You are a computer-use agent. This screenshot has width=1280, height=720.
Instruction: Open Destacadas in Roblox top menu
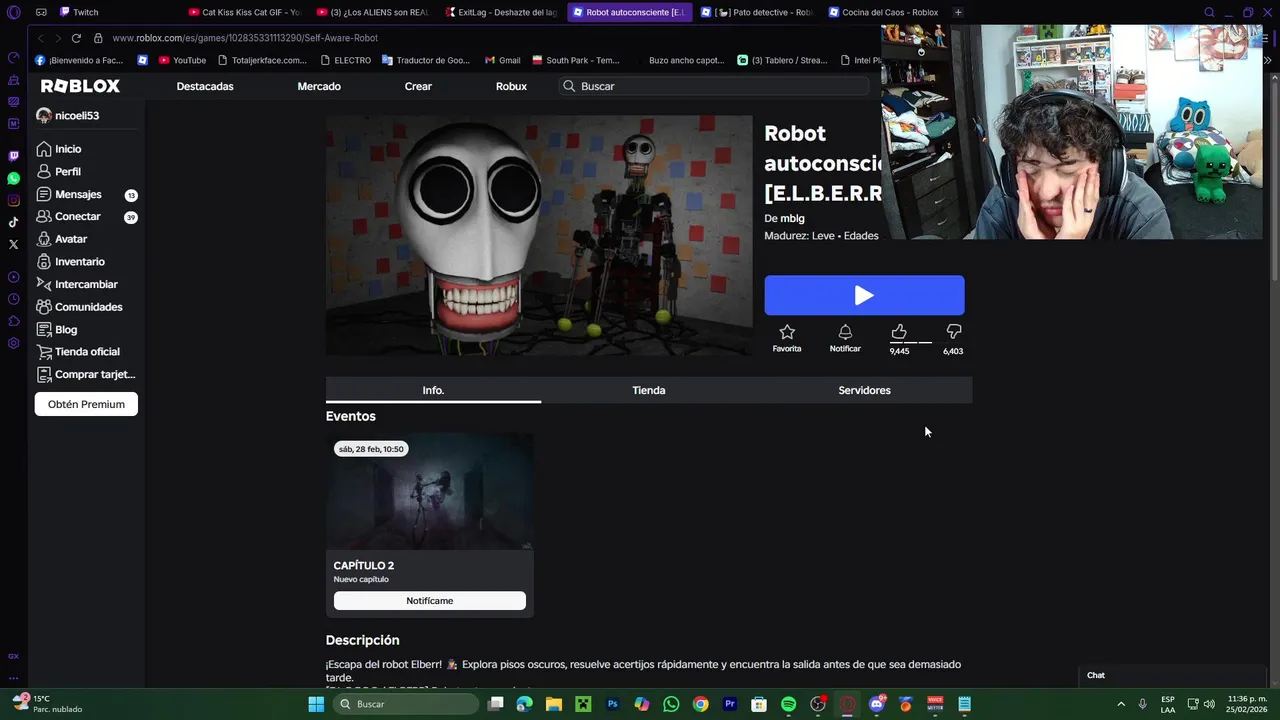pyautogui.click(x=205, y=86)
